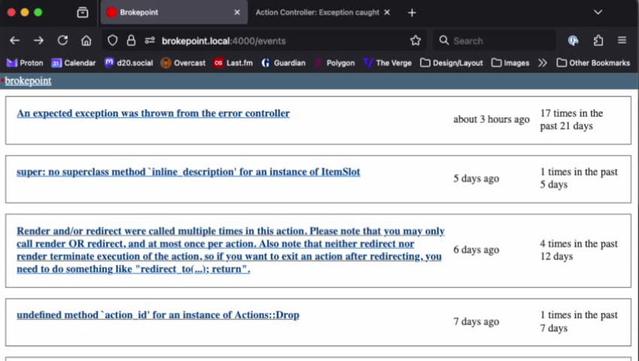Open the Last.fm bookmark
The width and height of the screenshot is (639, 361).
point(233,63)
